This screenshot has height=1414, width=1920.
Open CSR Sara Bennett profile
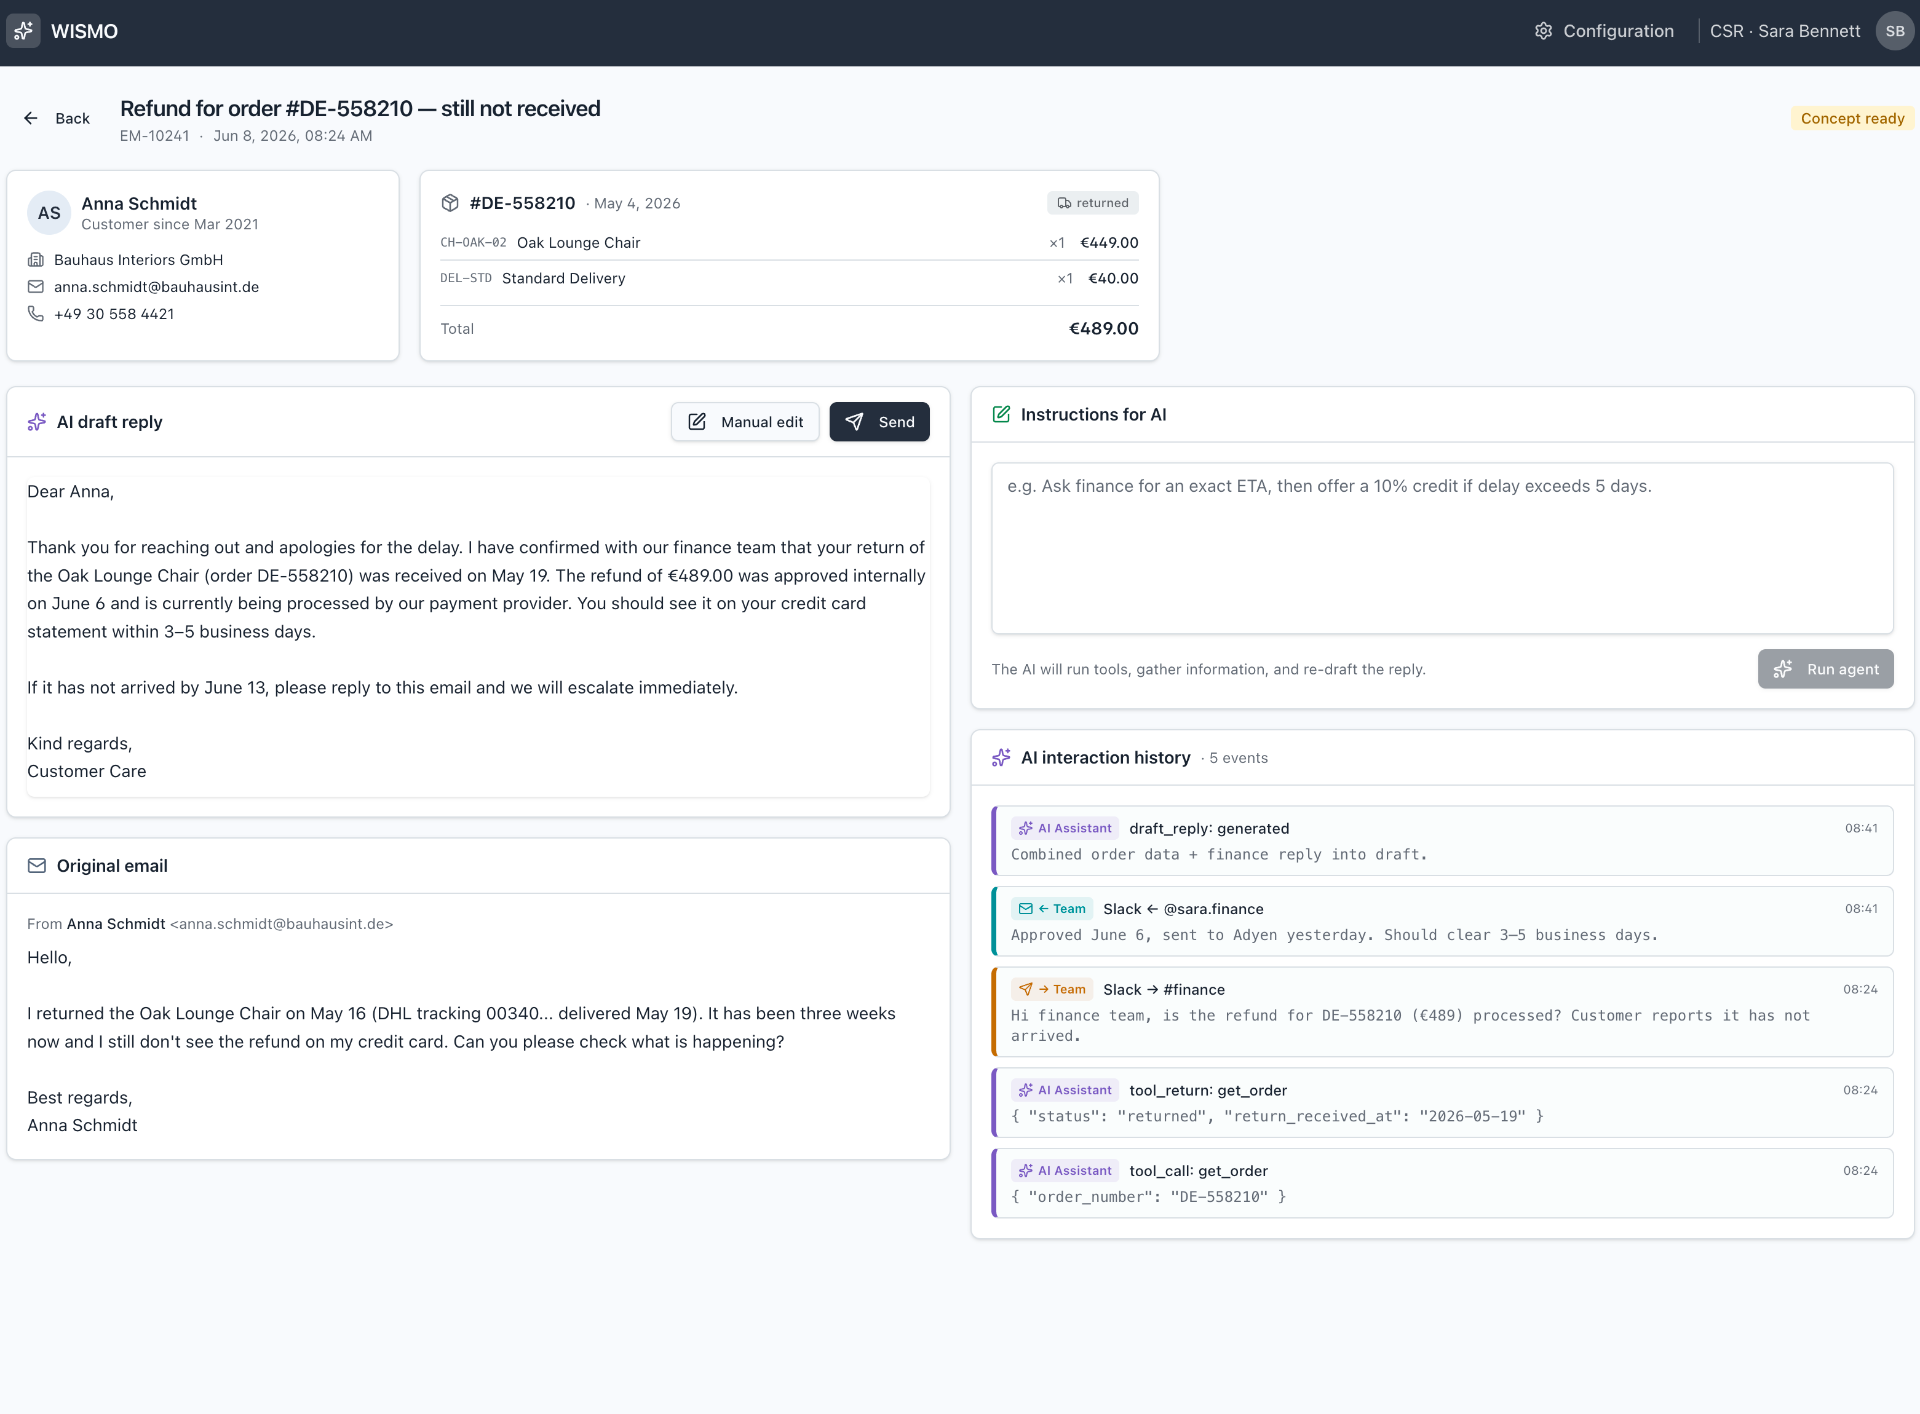[1812, 31]
